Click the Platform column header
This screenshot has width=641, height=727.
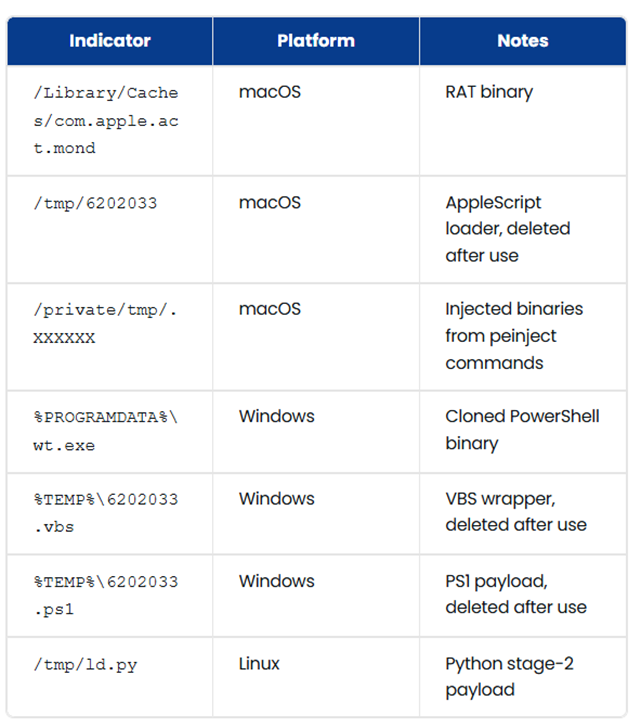pos(315,41)
